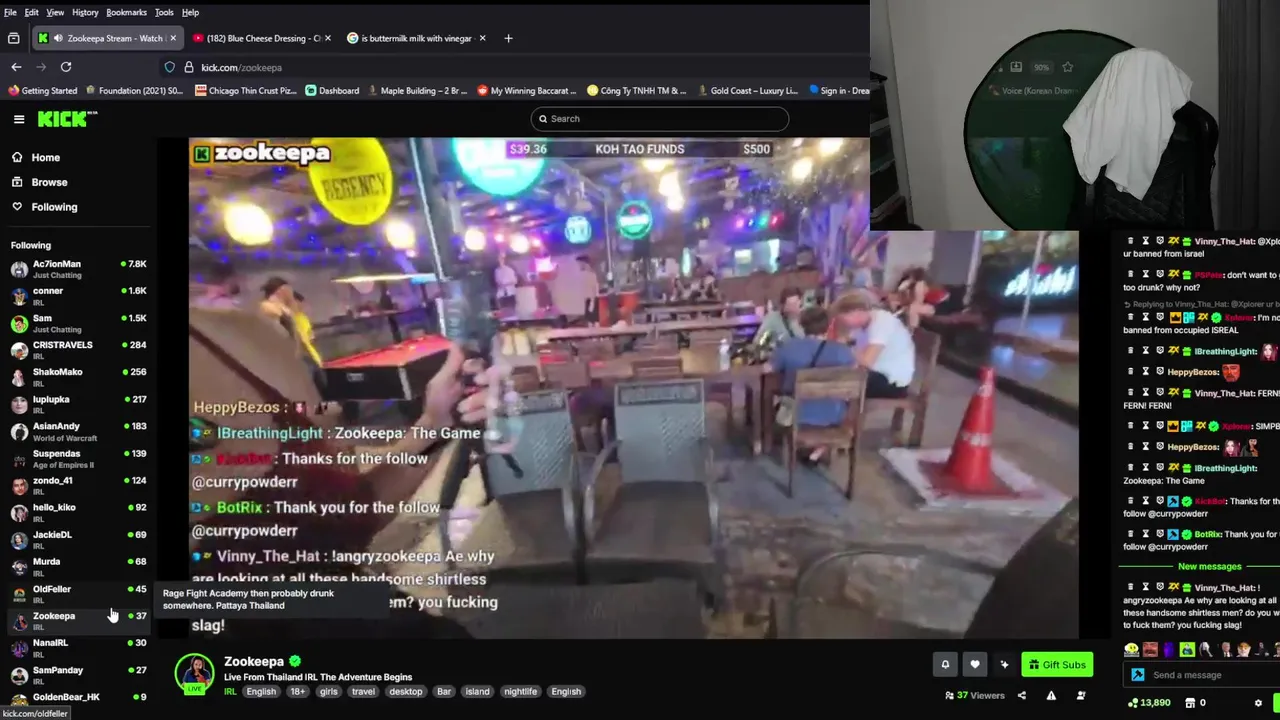Image resolution: width=1280 pixels, height=720 pixels.
Task: Open conner channel in Following list
Action: tap(78, 296)
